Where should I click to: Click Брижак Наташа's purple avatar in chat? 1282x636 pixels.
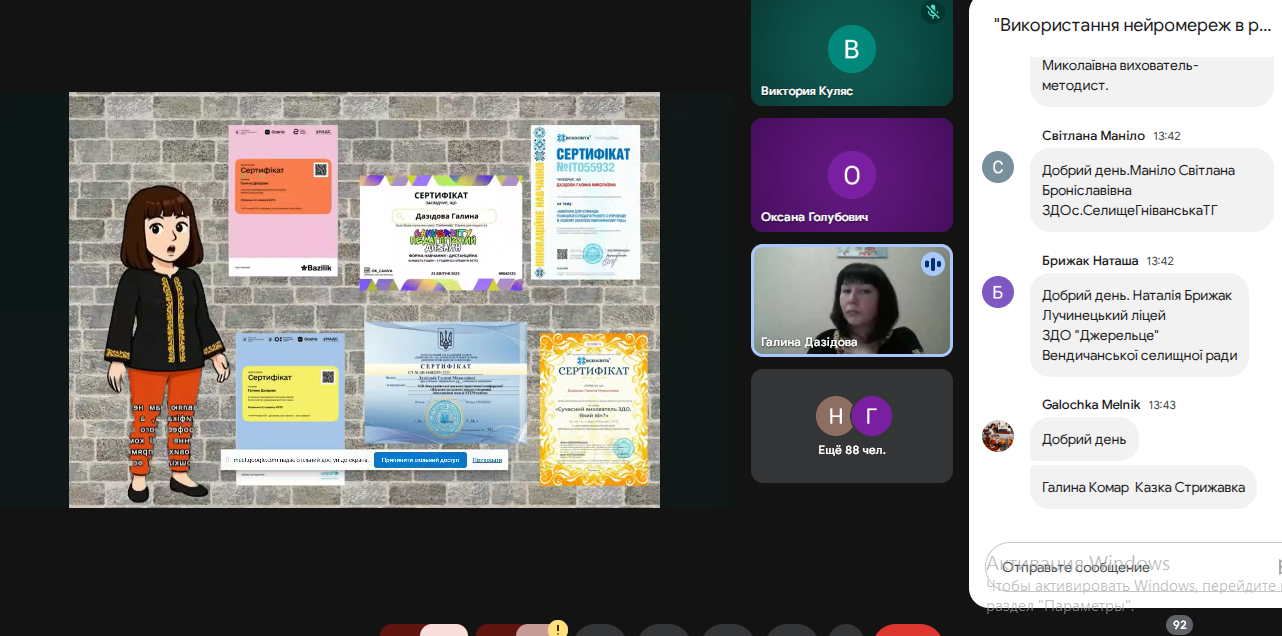pyautogui.click(x=997, y=292)
